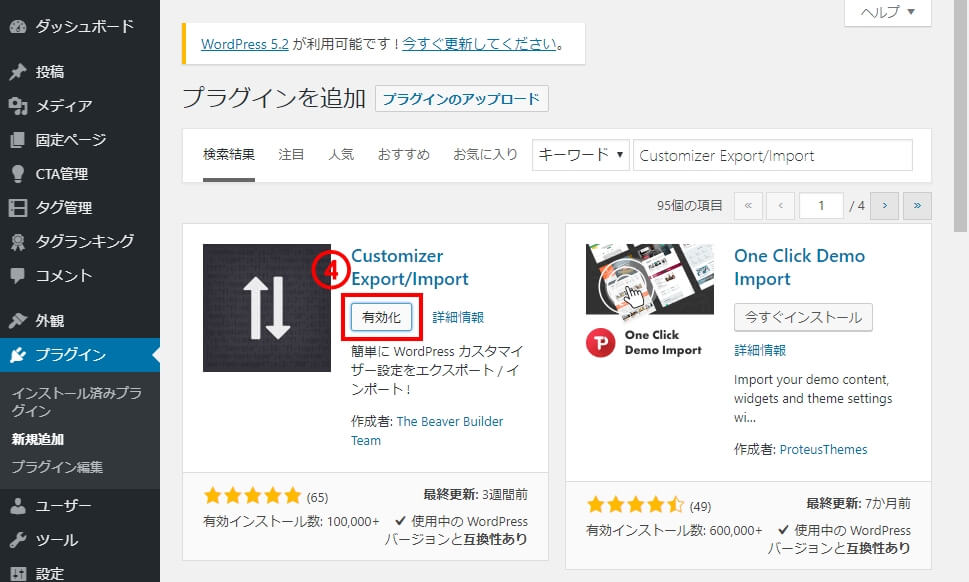
Task: Click the (49) rating count
Action: point(700,507)
